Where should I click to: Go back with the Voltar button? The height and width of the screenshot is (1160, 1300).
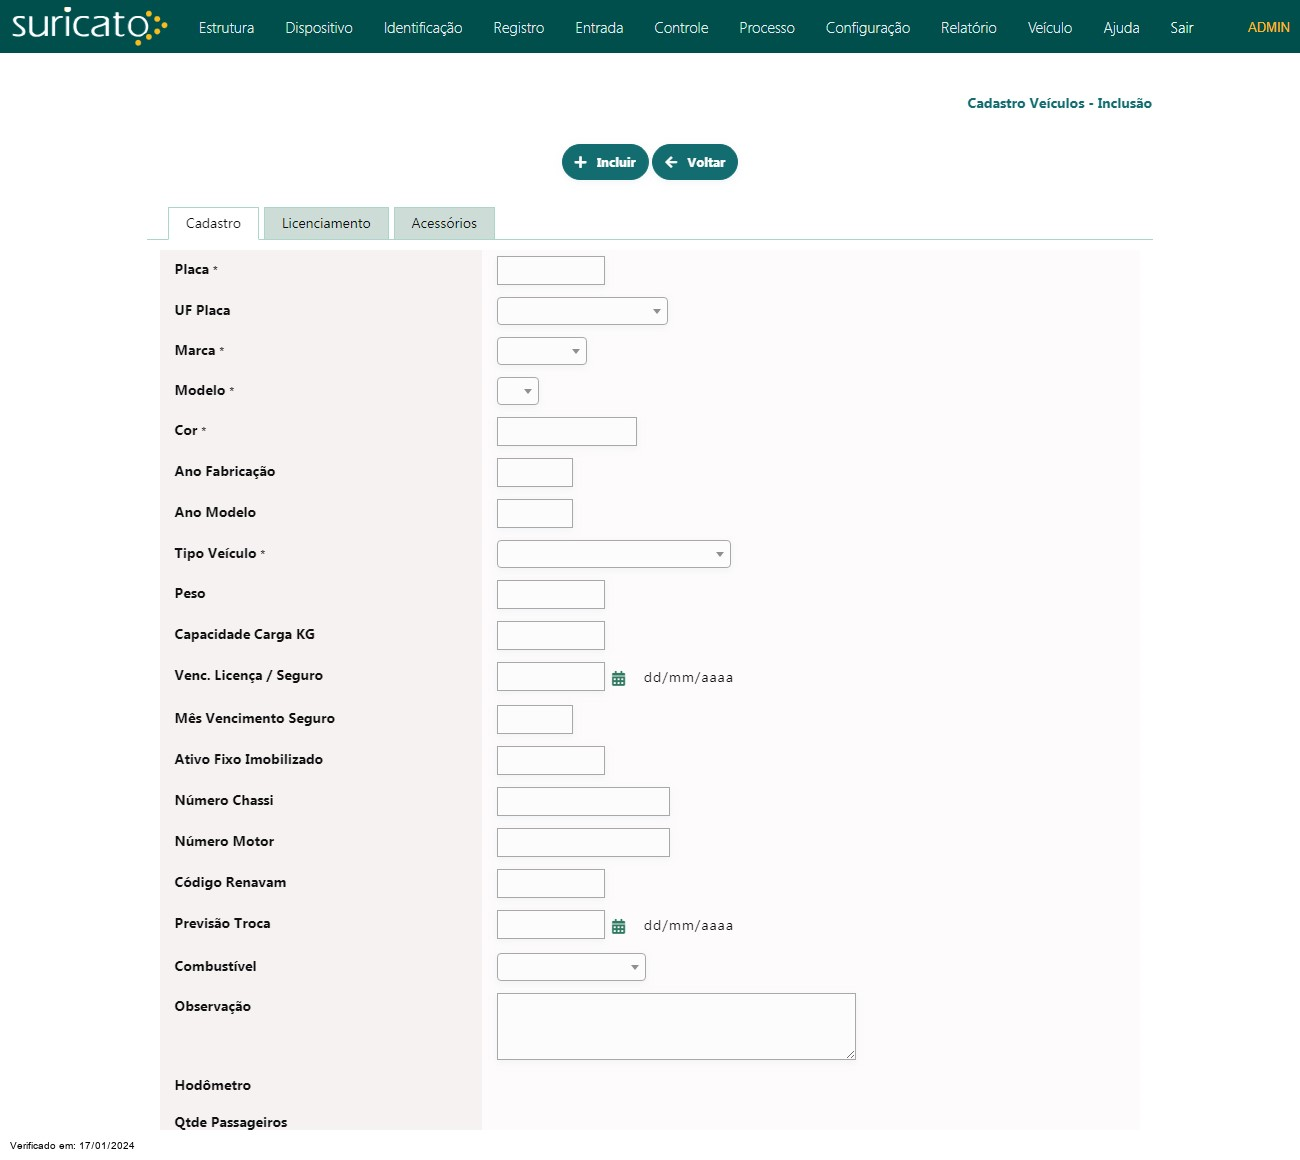(695, 162)
